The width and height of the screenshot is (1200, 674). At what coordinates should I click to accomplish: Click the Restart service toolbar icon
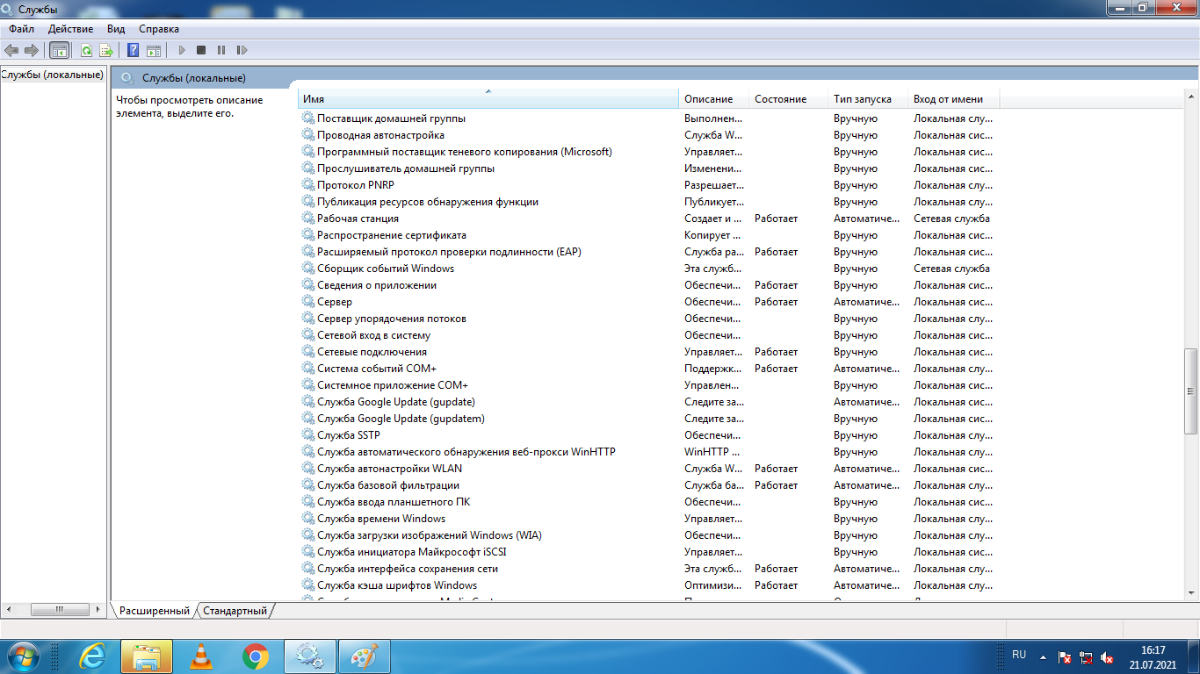(x=241, y=50)
